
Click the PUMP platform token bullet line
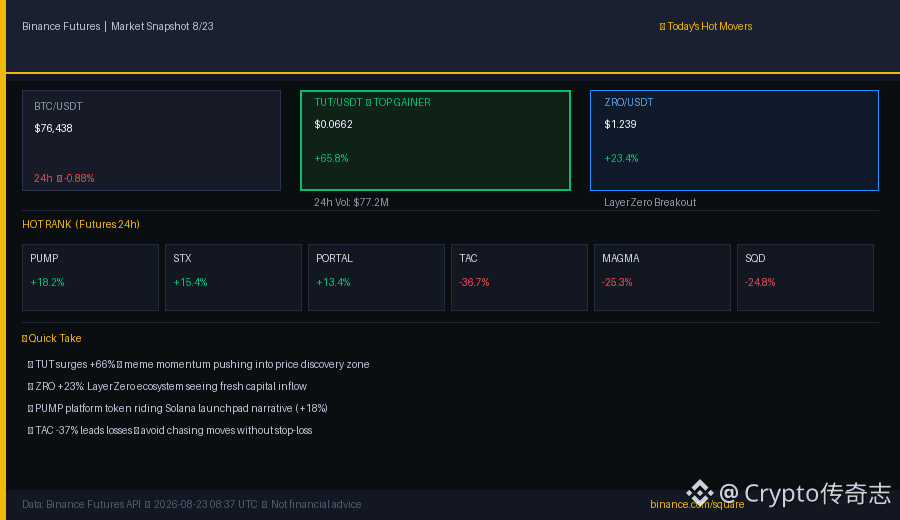click(x=177, y=409)
